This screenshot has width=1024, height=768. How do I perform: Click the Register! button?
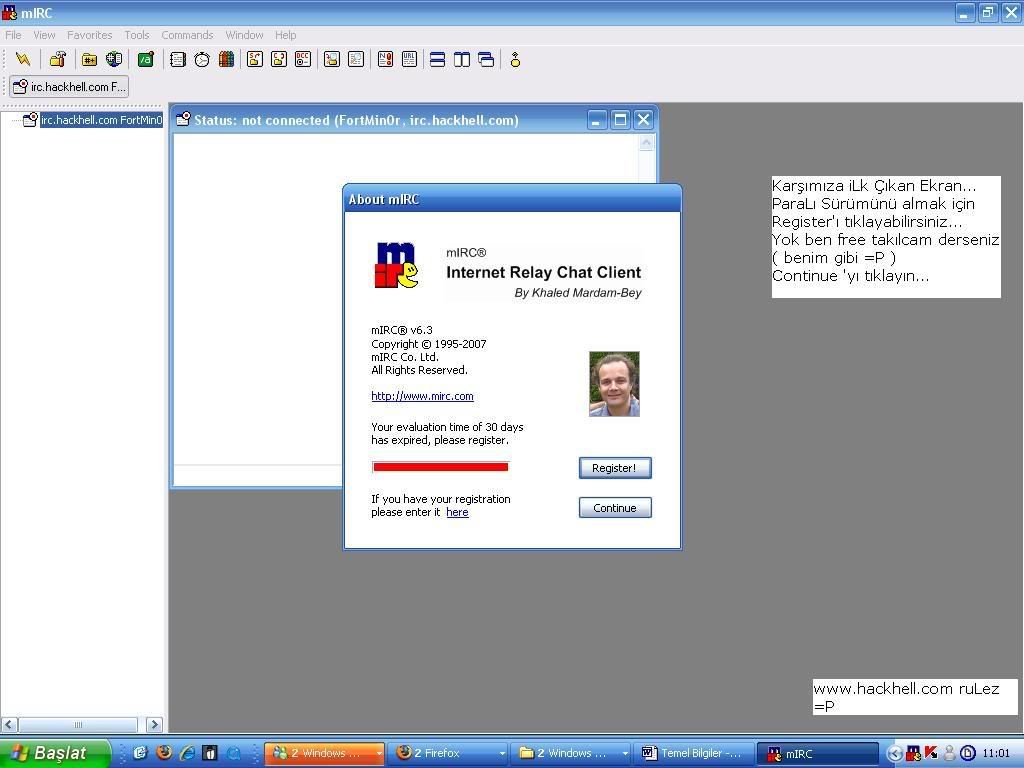(x=615, y=468)
